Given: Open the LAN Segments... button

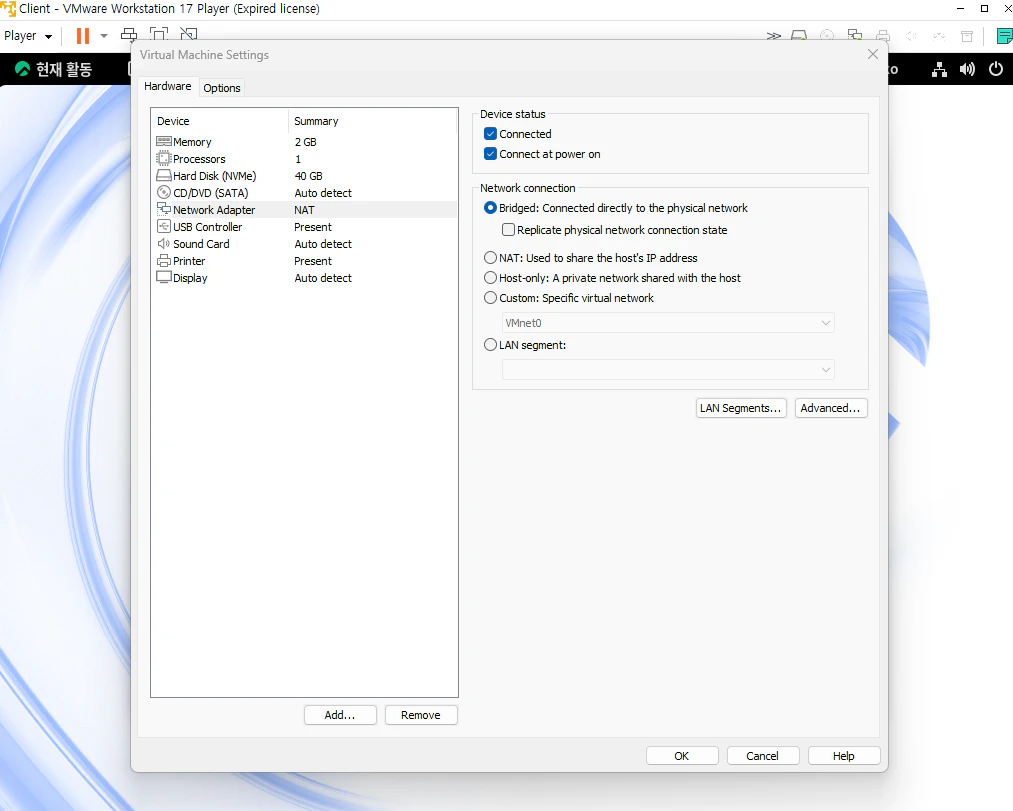Looking at the screenshot, I should click(741, 408).
